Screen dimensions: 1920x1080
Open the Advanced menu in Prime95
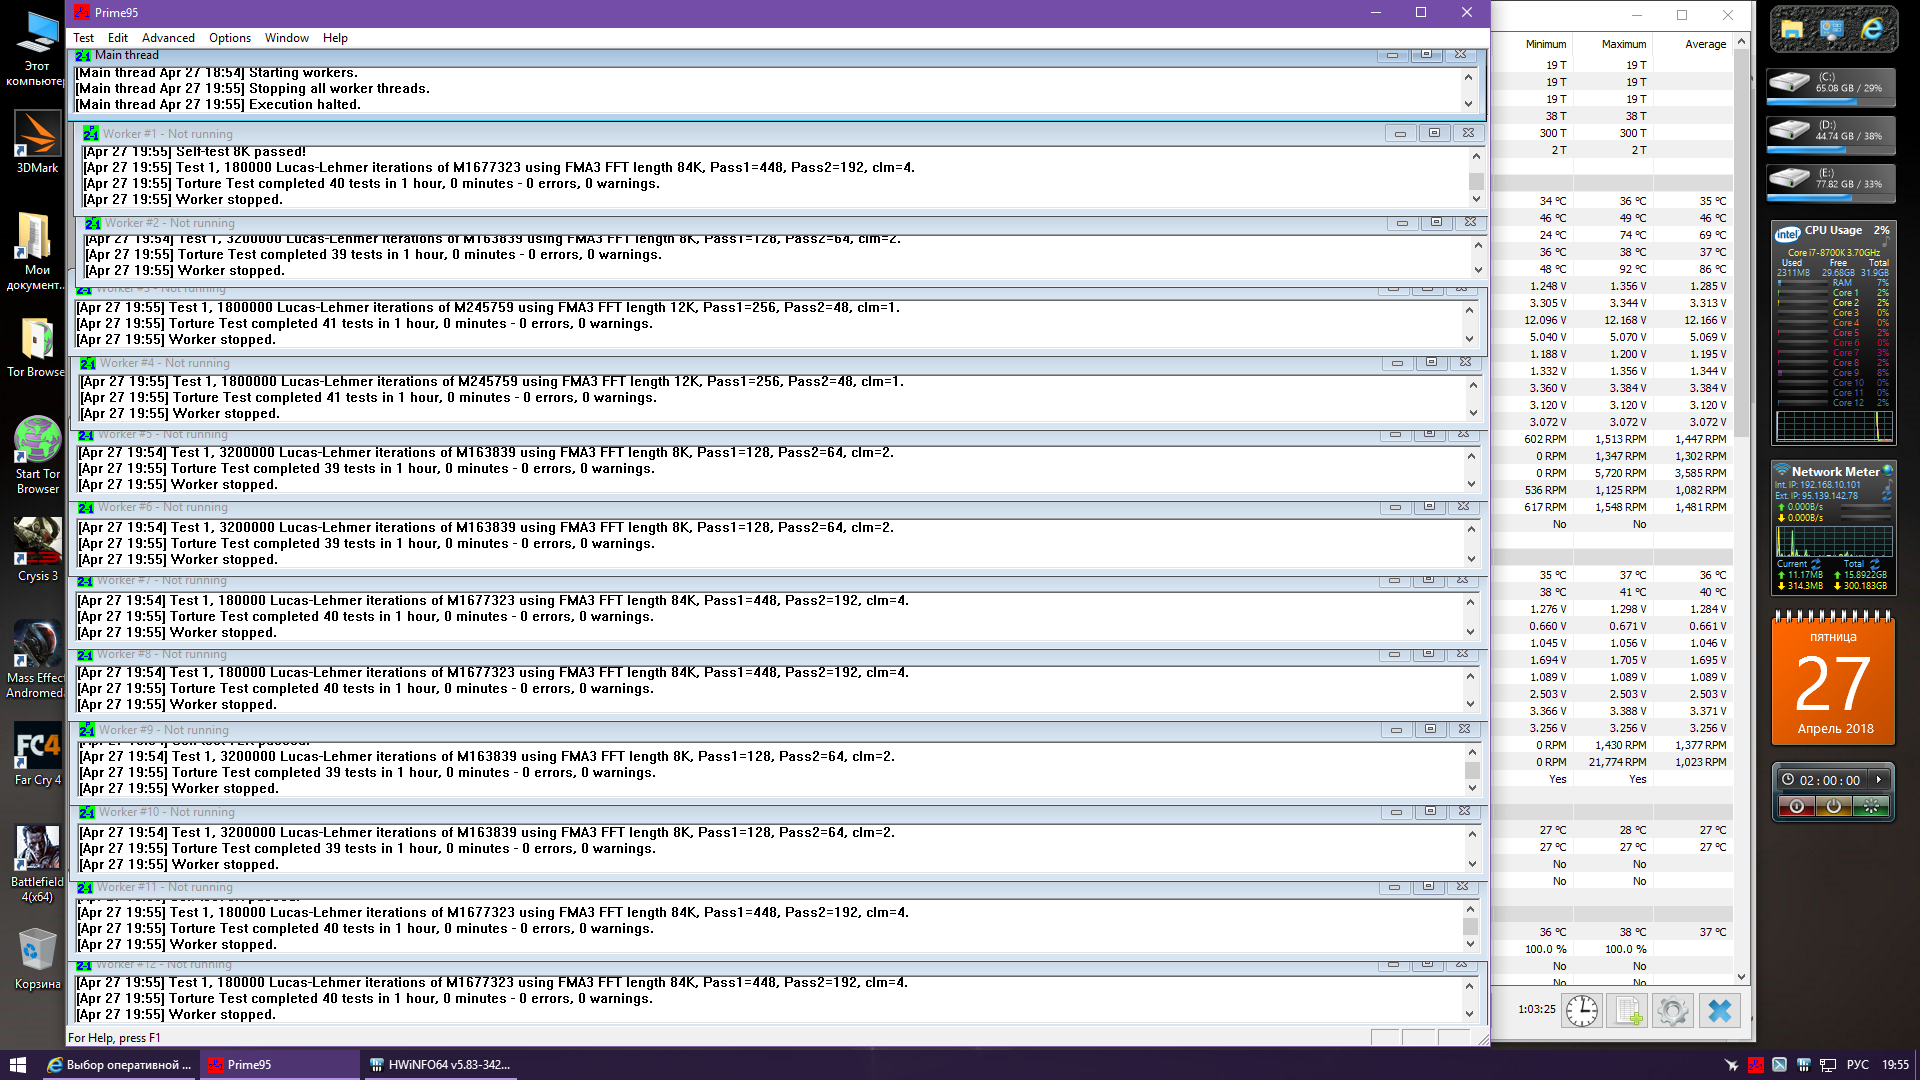point(168,38)
